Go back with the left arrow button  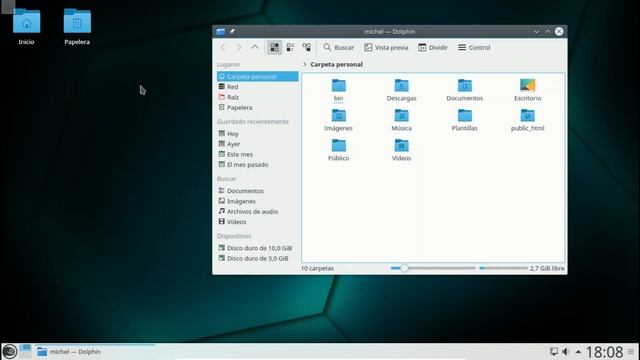pyautogui.click(x=223, y=47)
